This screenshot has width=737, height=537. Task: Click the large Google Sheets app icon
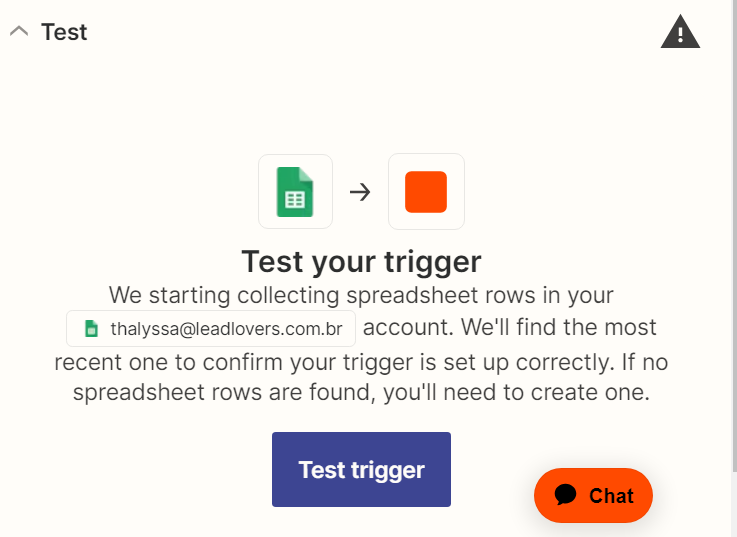[295, 191]
